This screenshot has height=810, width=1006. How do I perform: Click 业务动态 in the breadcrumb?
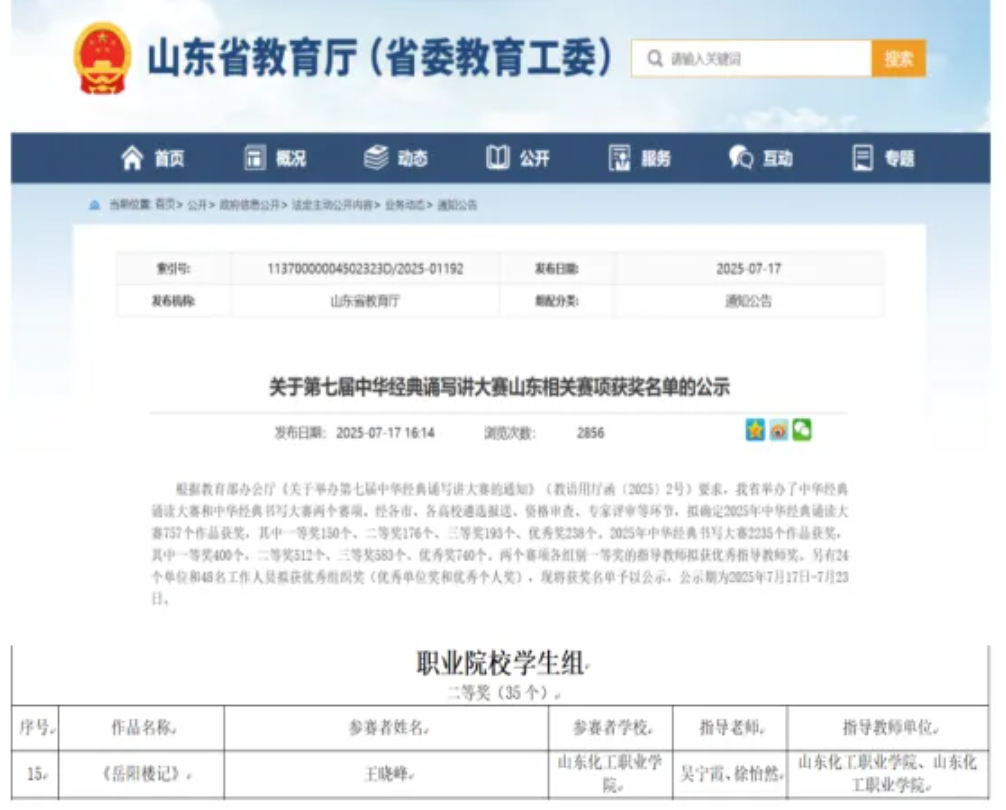405,205
